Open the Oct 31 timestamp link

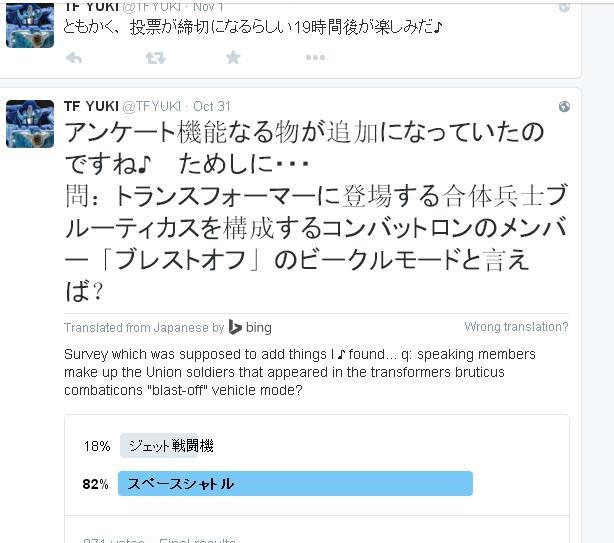click(x=211, y=106)
